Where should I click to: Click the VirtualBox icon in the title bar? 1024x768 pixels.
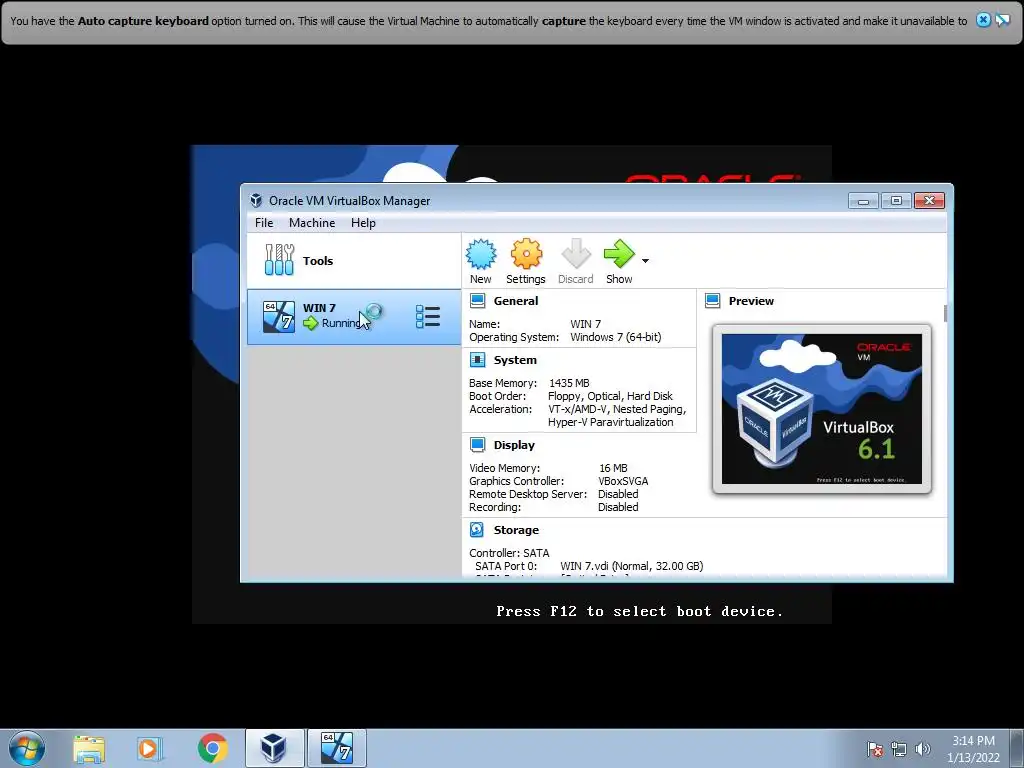click(256, 200)
